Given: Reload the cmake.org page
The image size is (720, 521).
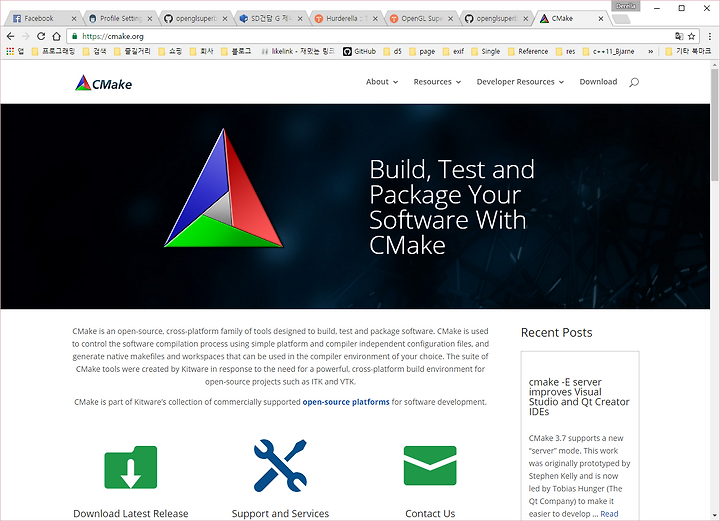Looking at the screenshot, I should click(41, 36).
